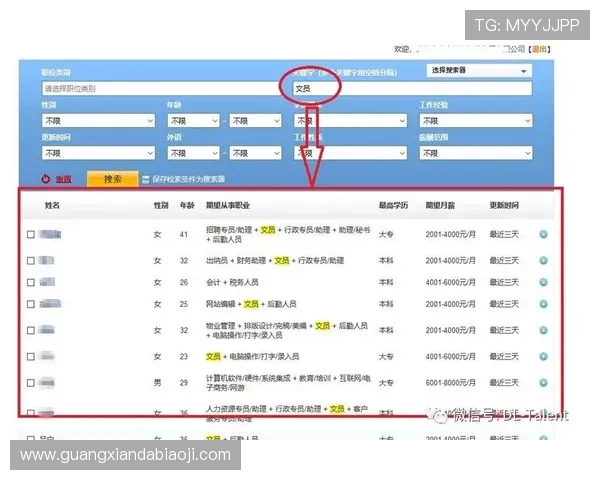Screen dimensions: 600x480
Task: Tick the checkbox for the 41-year-old candidate
Action: click(31, 235)
